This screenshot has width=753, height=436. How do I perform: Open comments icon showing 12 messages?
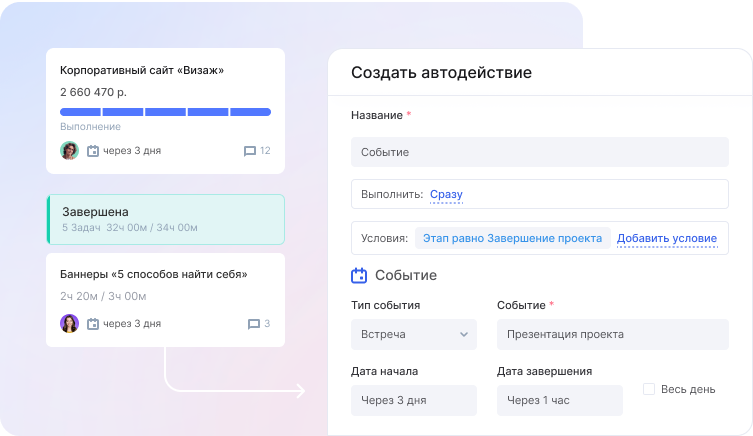point(250,151)
